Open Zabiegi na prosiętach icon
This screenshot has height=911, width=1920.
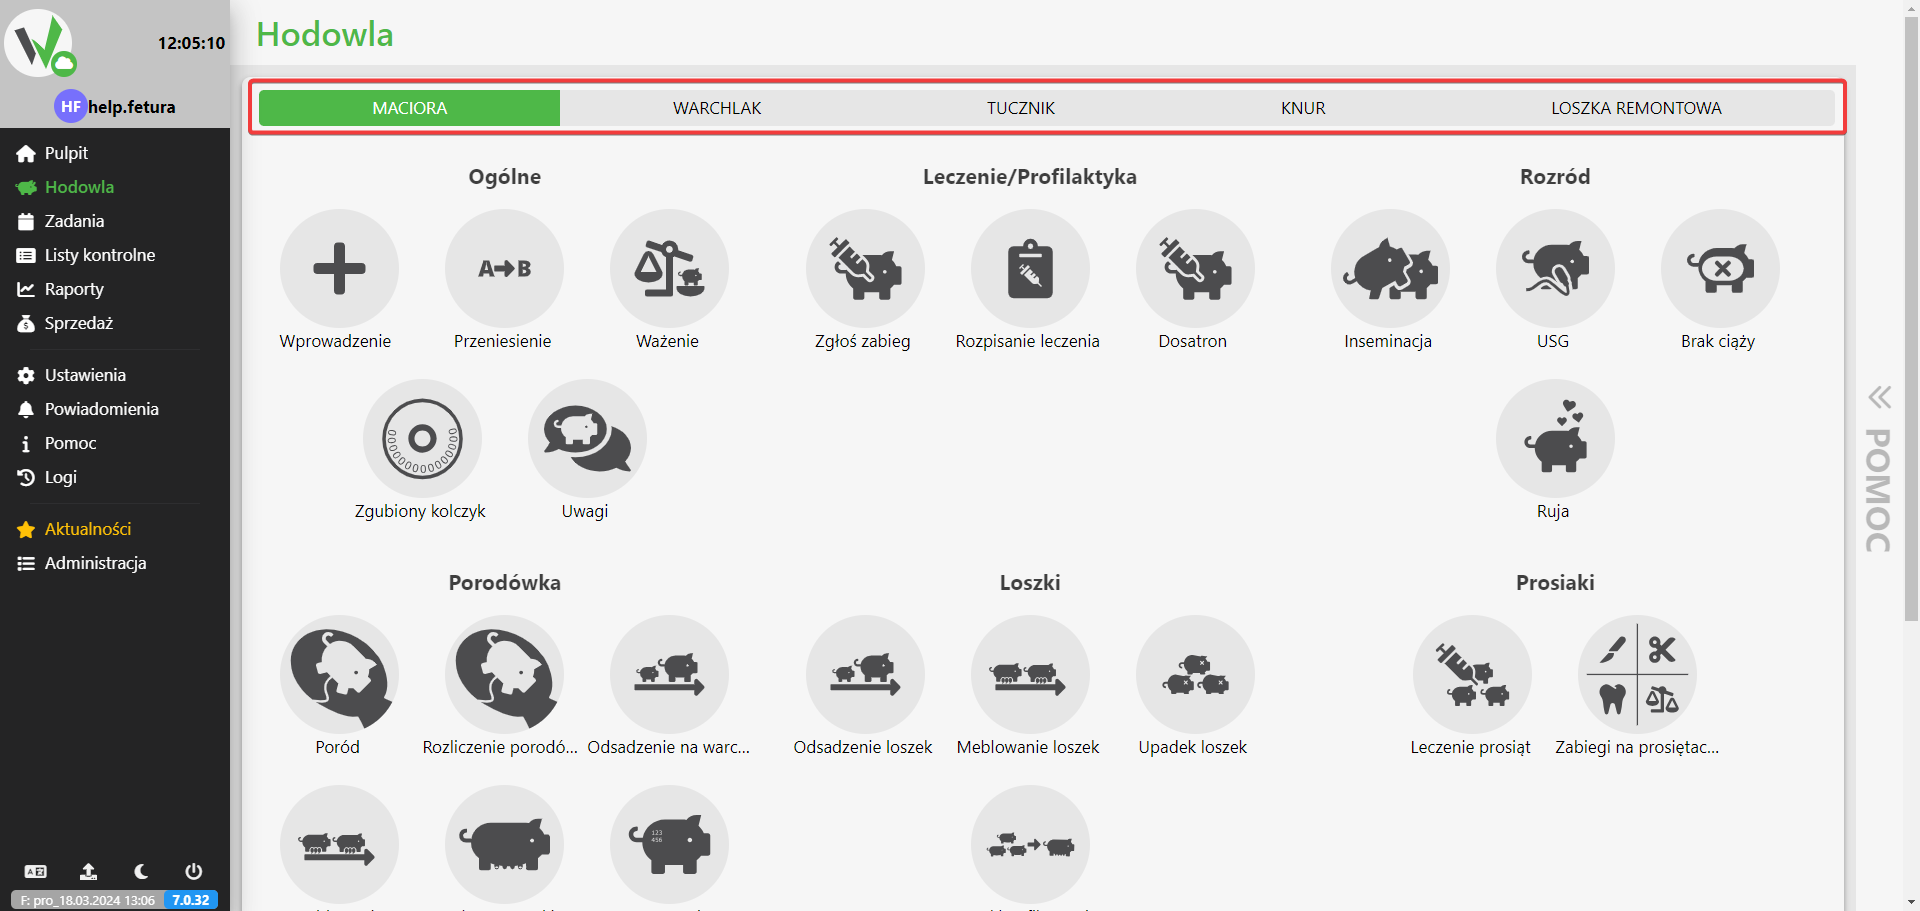pyautogui.click(x=1636, y=674)
